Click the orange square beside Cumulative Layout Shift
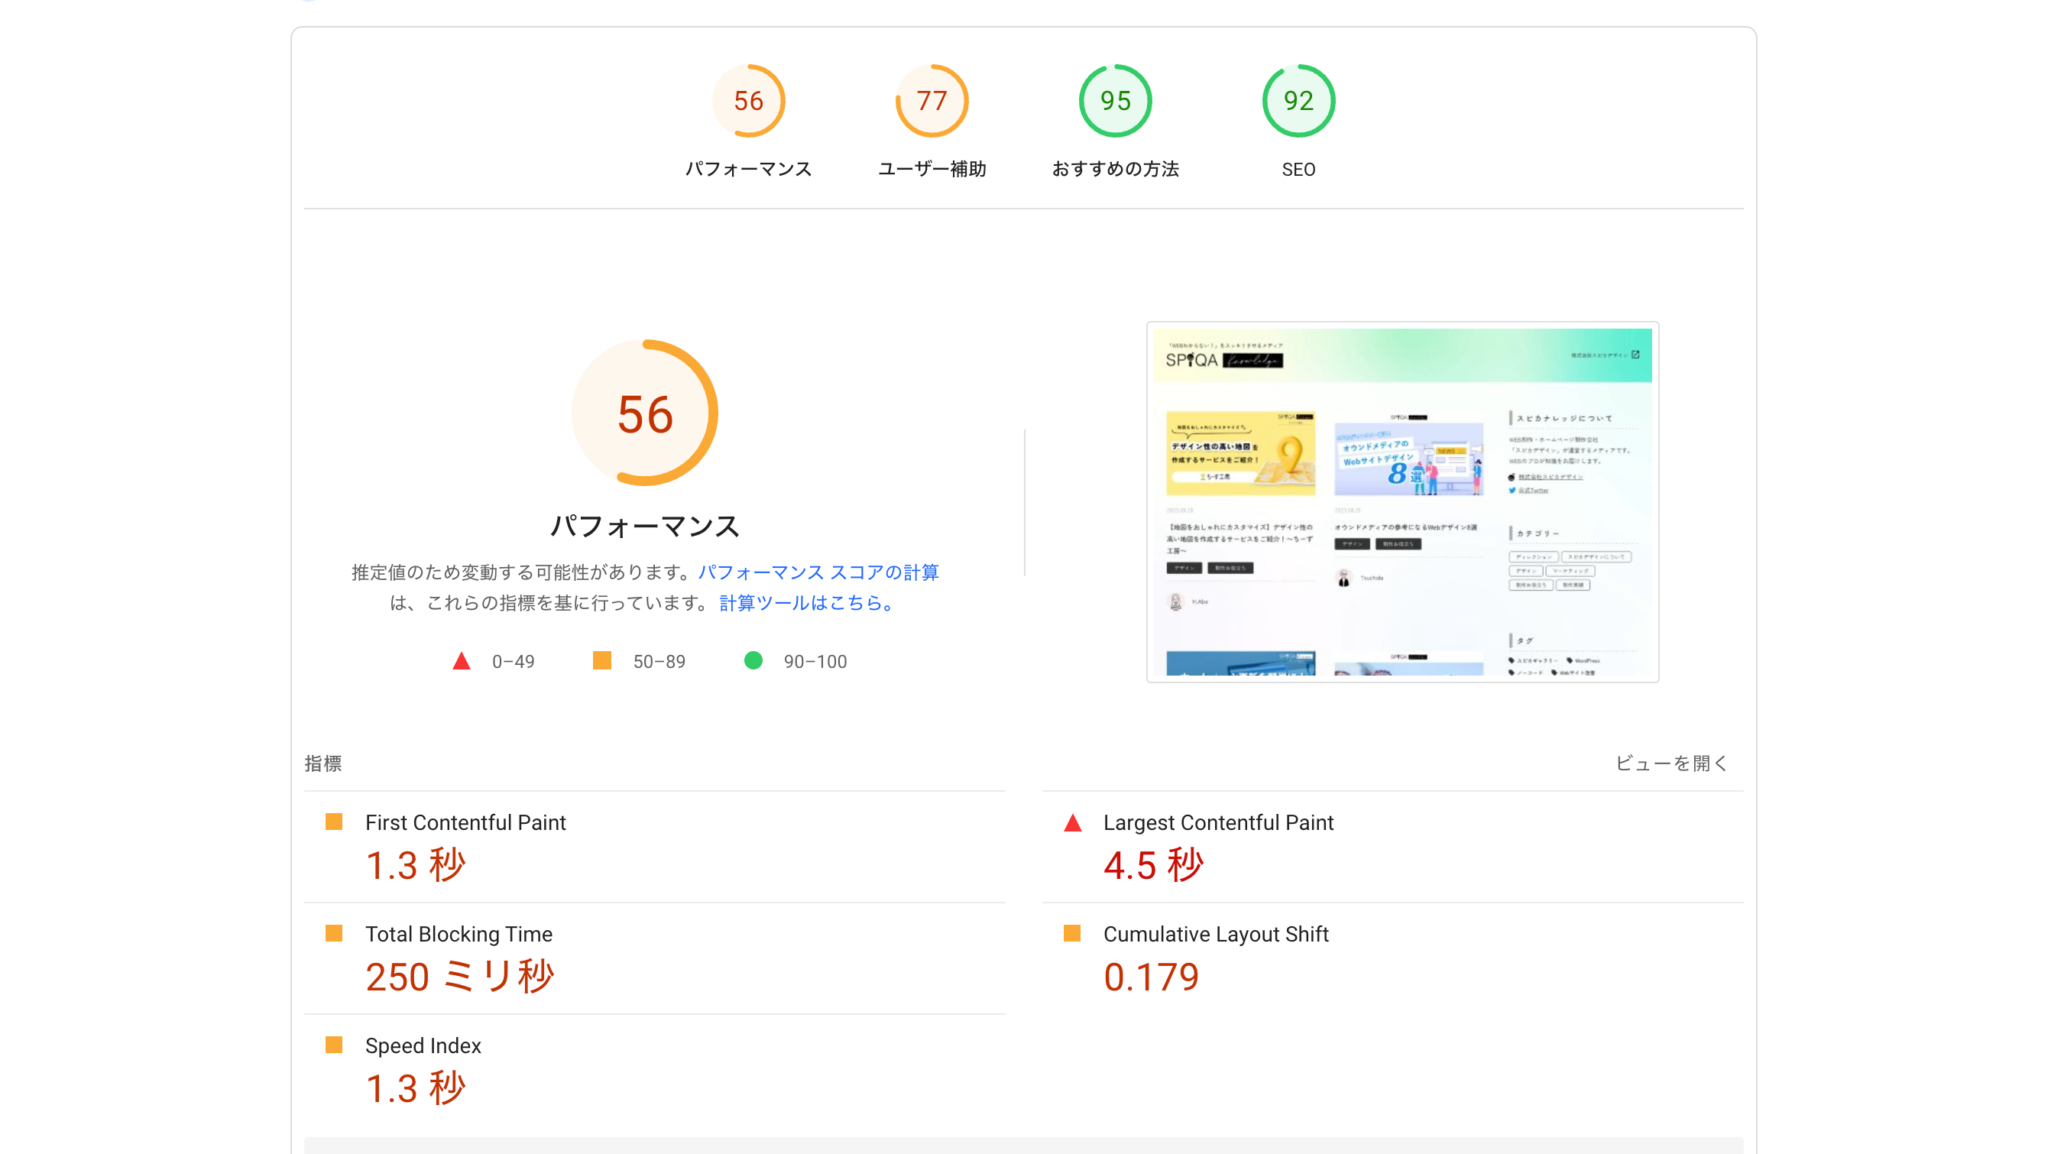This screenshot has height=1154, width=2048. point(1071,933)
